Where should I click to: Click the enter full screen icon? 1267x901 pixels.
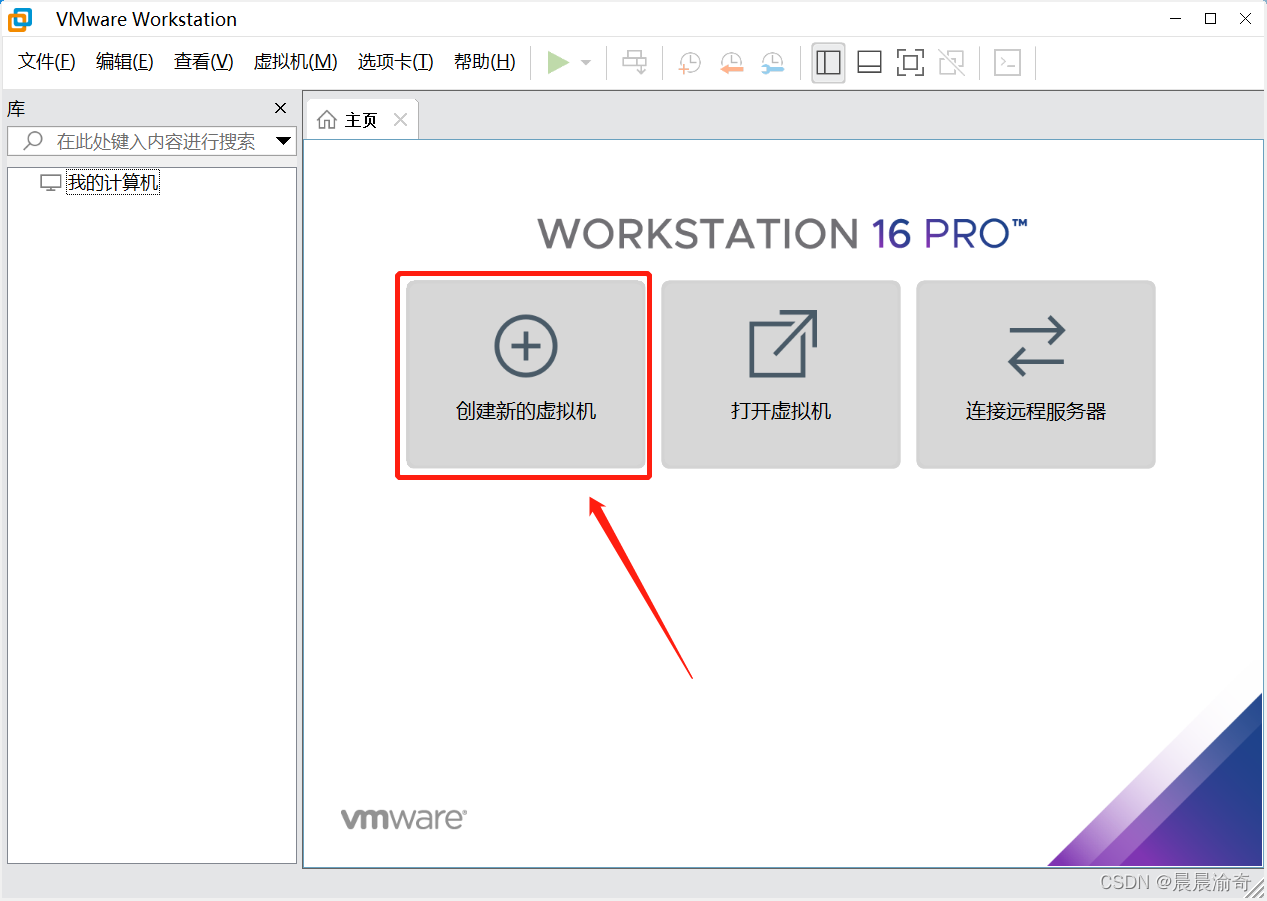pyautogui.click(x=910, y=62)
